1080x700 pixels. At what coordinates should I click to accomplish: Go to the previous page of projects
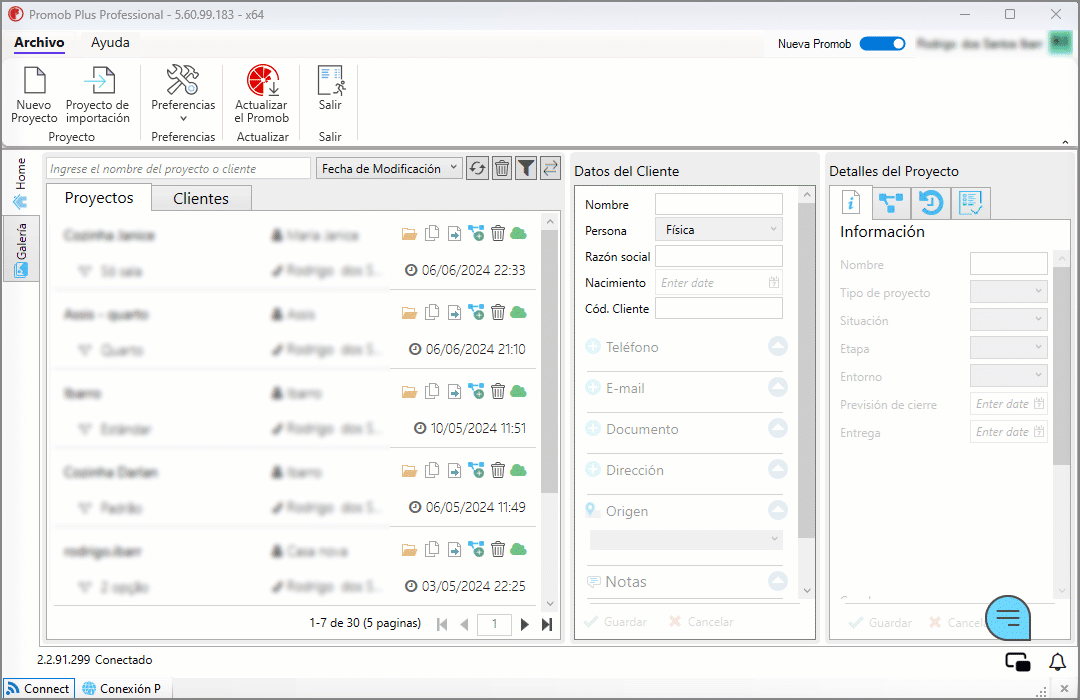pyautogui.click(x=464, y=624)
